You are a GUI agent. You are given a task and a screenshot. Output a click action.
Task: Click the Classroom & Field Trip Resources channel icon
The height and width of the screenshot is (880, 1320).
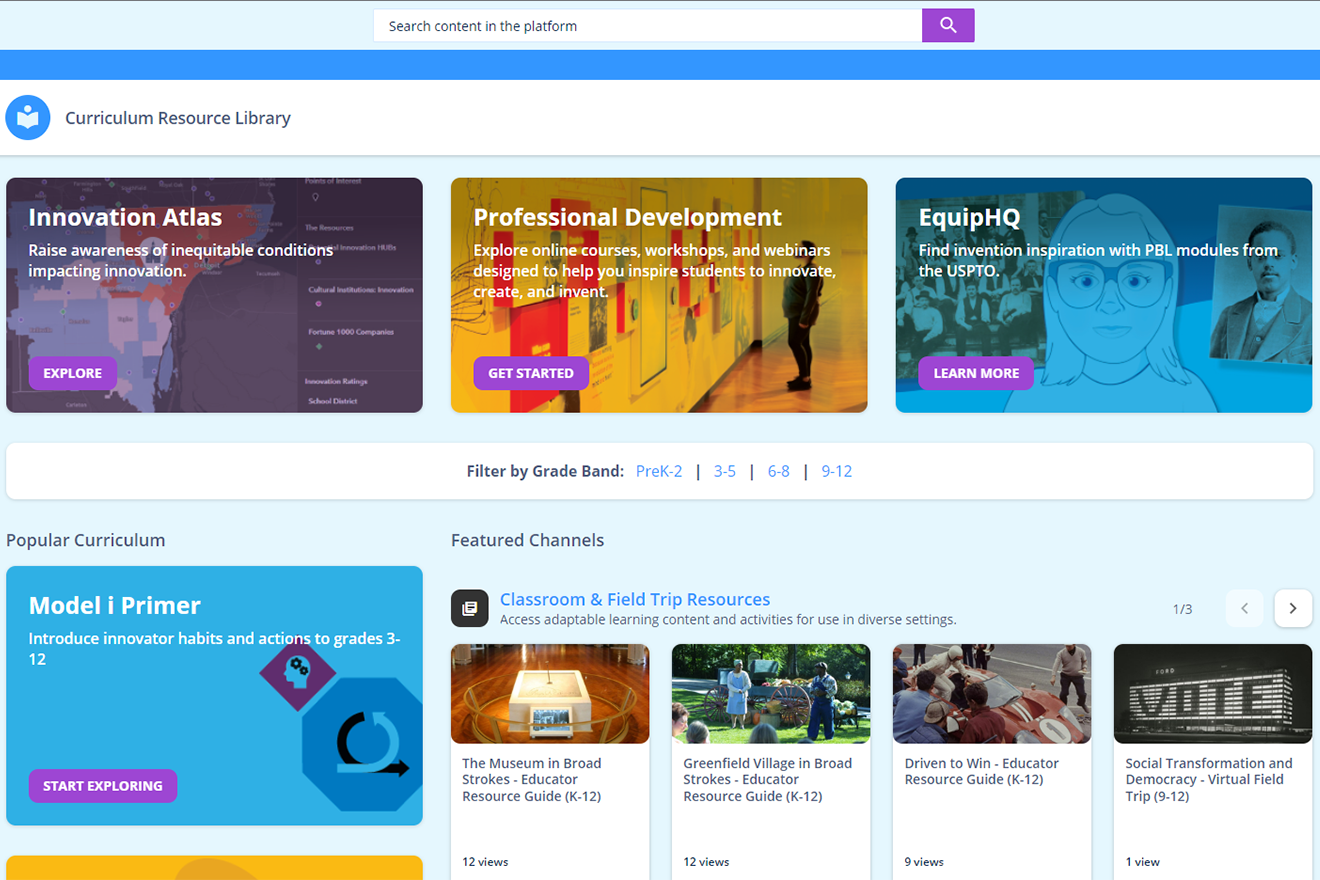pos(470,608)
